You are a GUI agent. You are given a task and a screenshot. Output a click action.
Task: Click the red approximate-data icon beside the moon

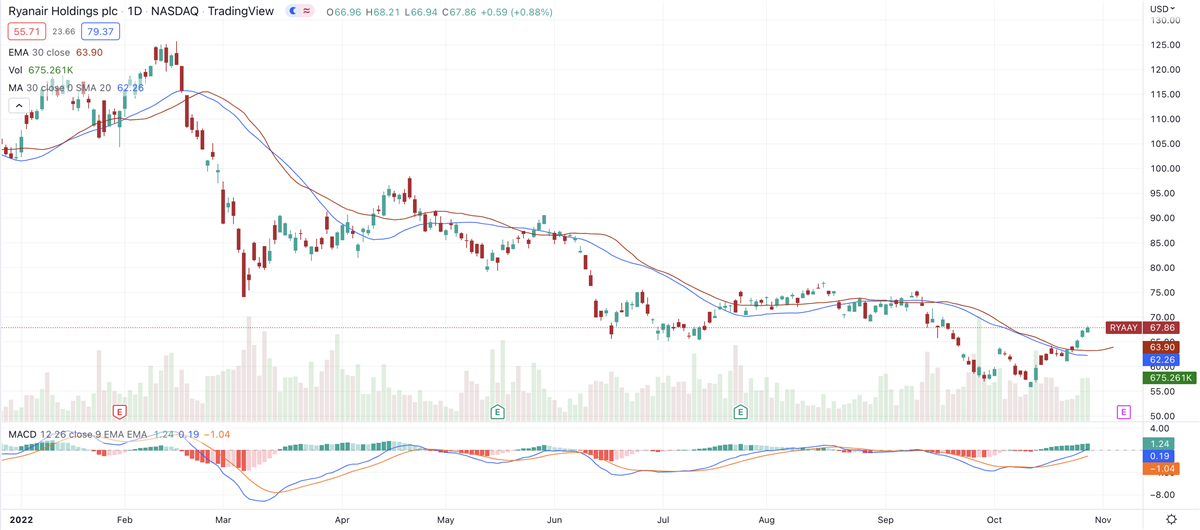[x=305, y=10]
